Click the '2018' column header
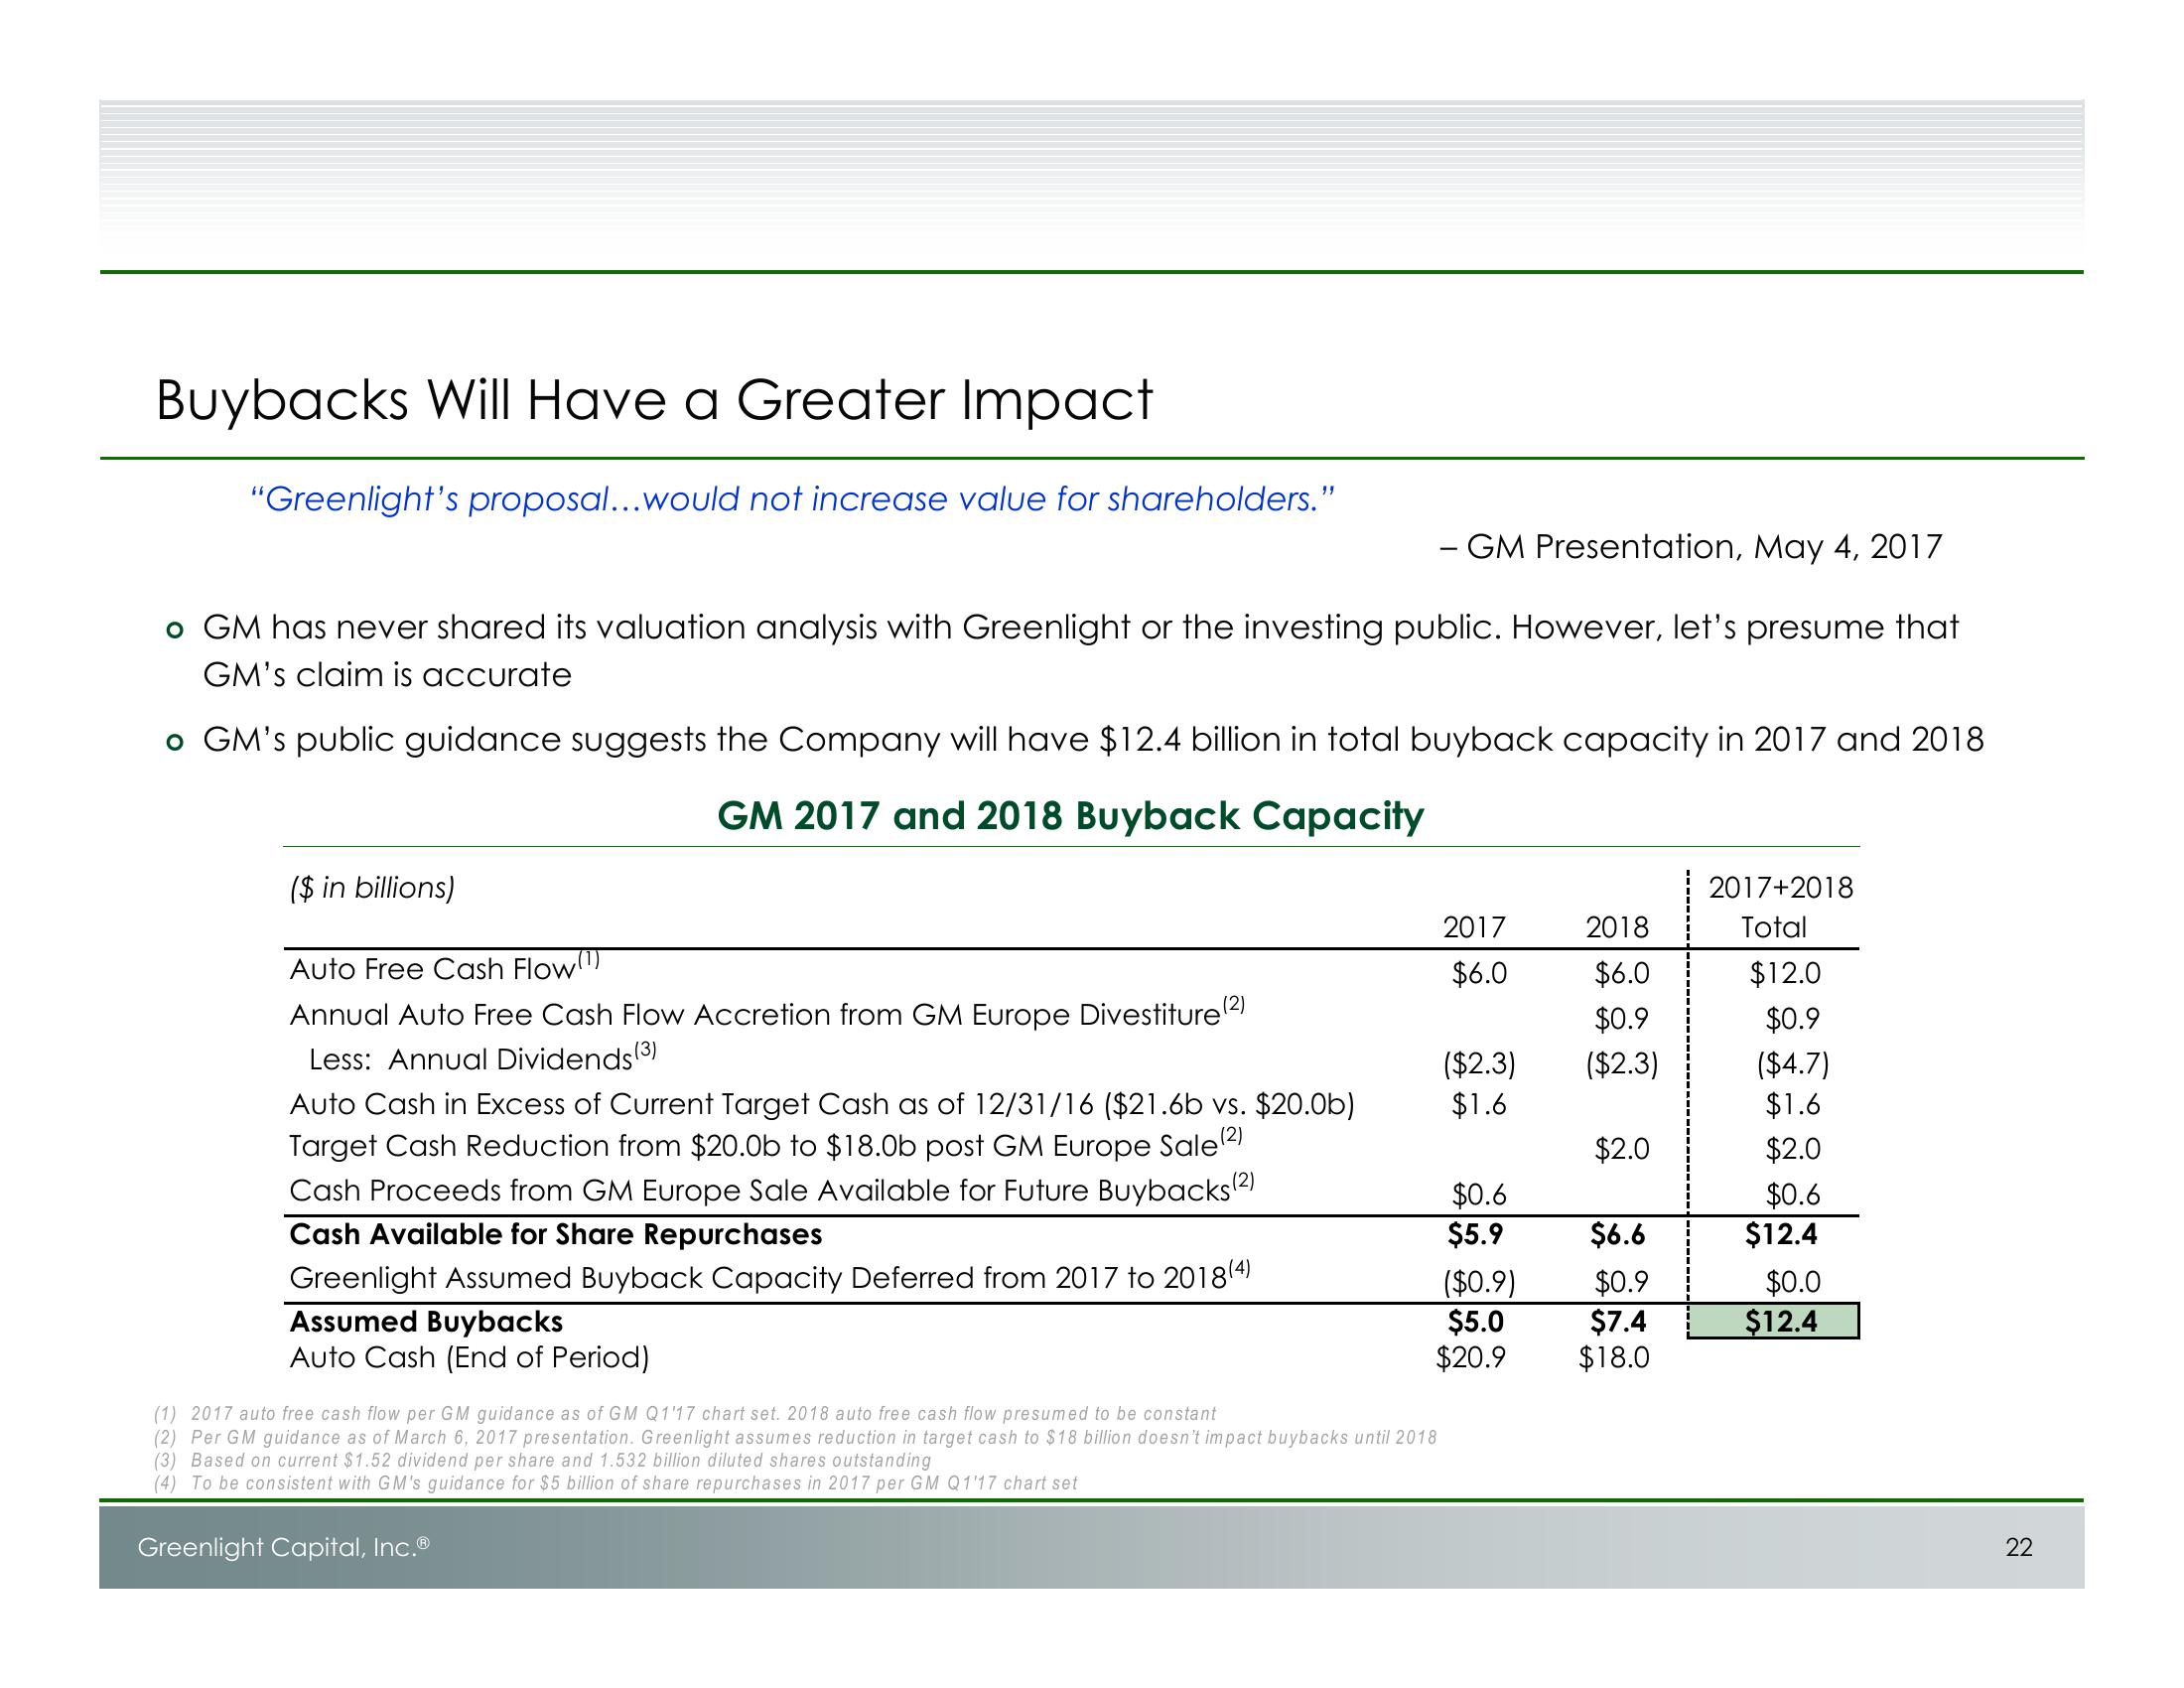 1617,927
